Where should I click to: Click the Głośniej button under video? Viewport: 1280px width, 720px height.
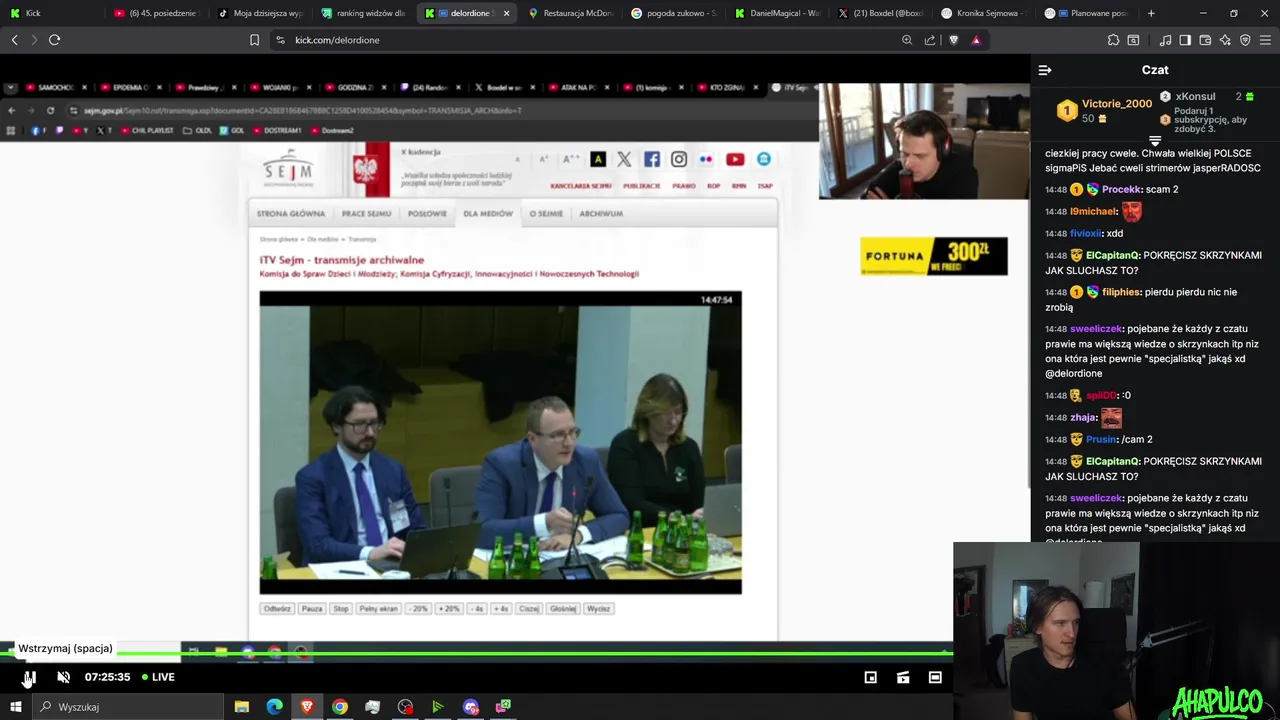(x=563, y=608)
